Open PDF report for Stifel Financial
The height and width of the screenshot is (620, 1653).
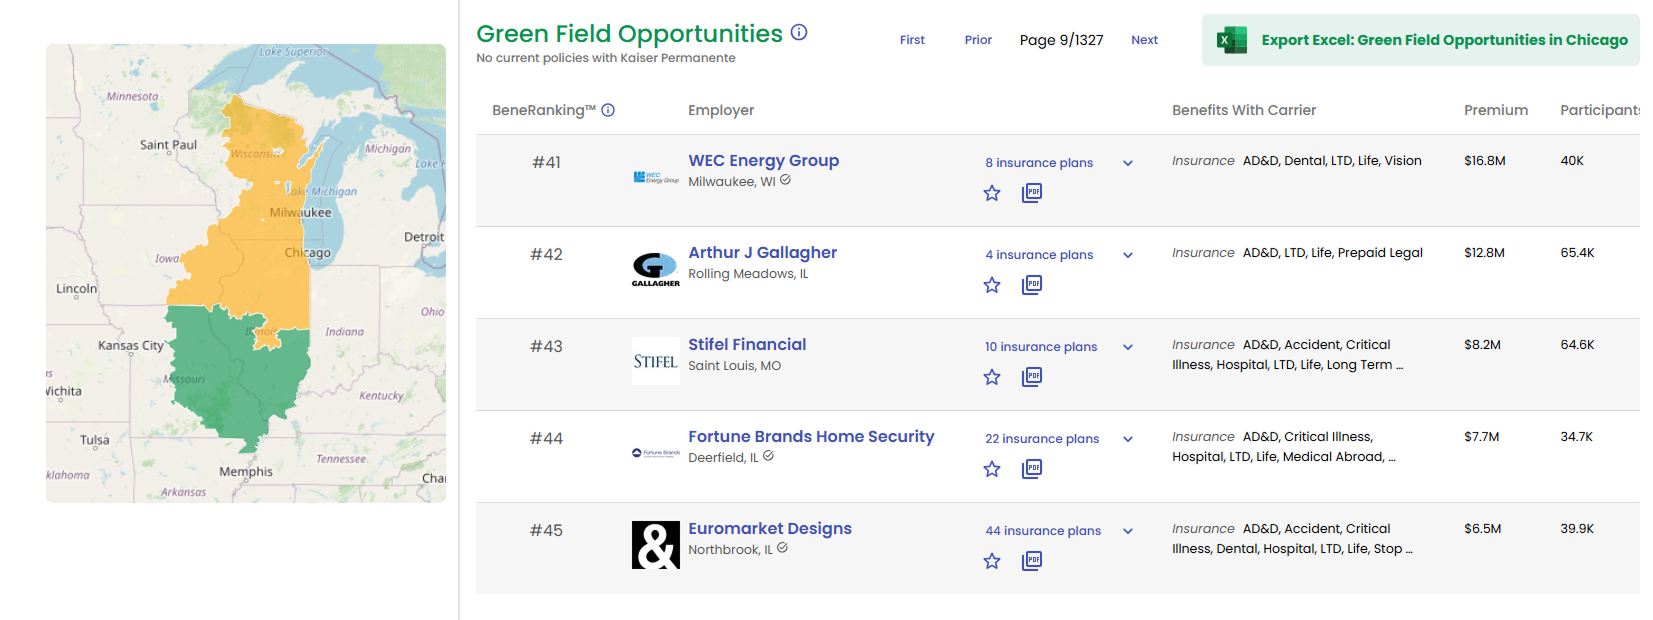[1032, 377]
